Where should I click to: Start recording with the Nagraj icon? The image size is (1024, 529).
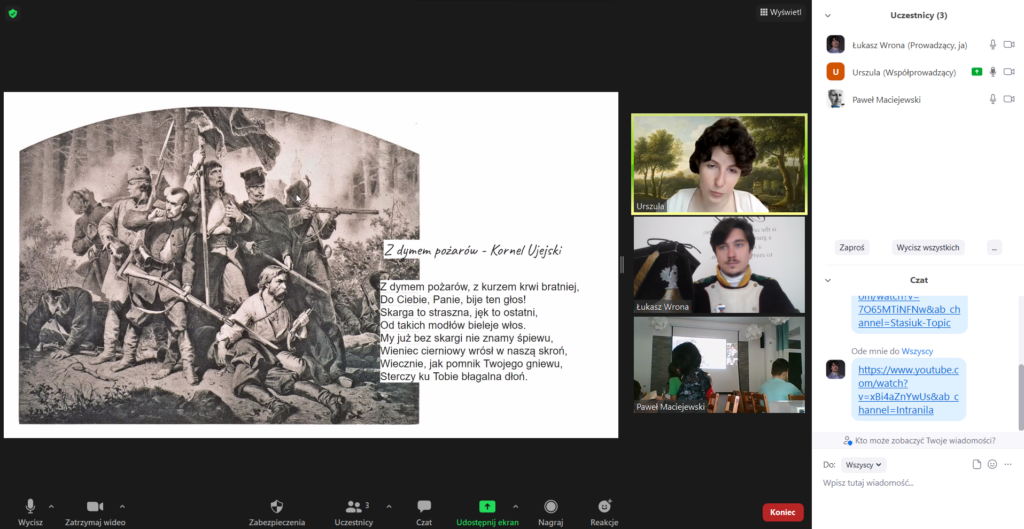click(550, 507)
